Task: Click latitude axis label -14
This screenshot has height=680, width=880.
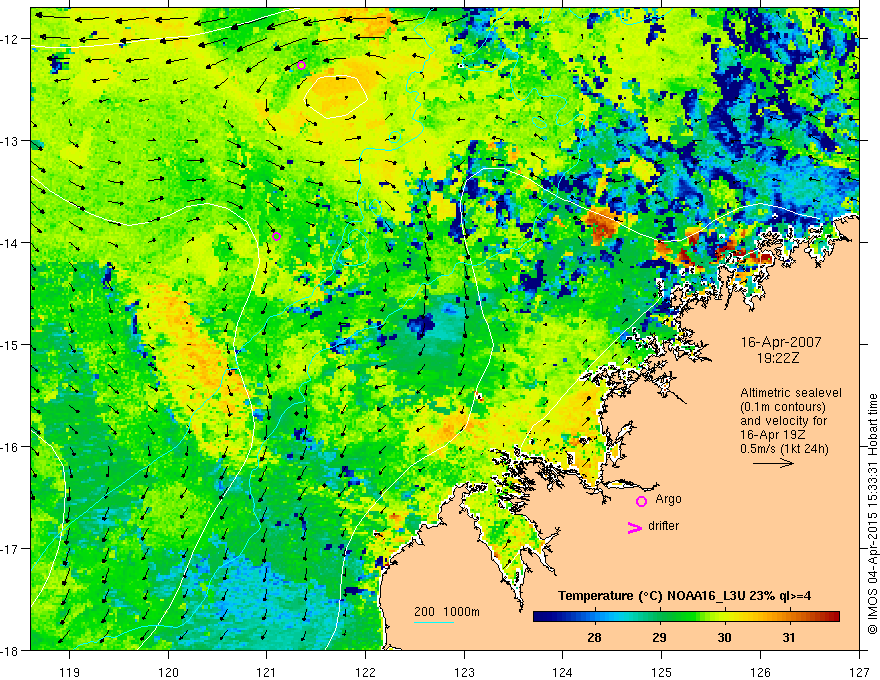Action: click(x=11, y=243)
